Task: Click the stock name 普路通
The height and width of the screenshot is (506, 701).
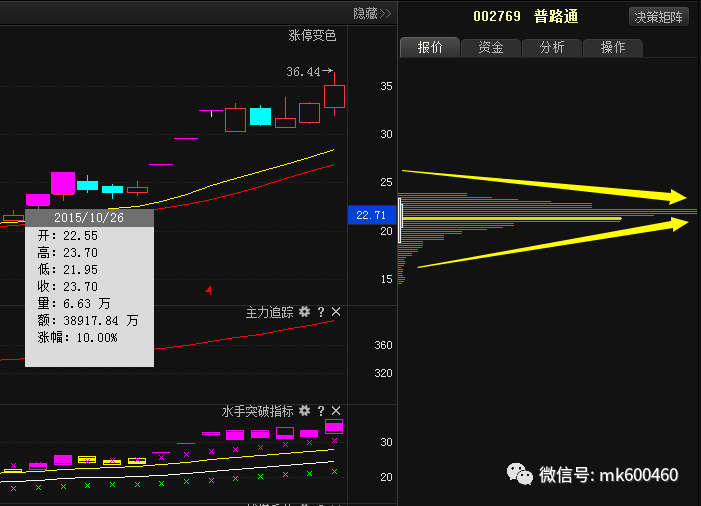Action: [556, 17]
